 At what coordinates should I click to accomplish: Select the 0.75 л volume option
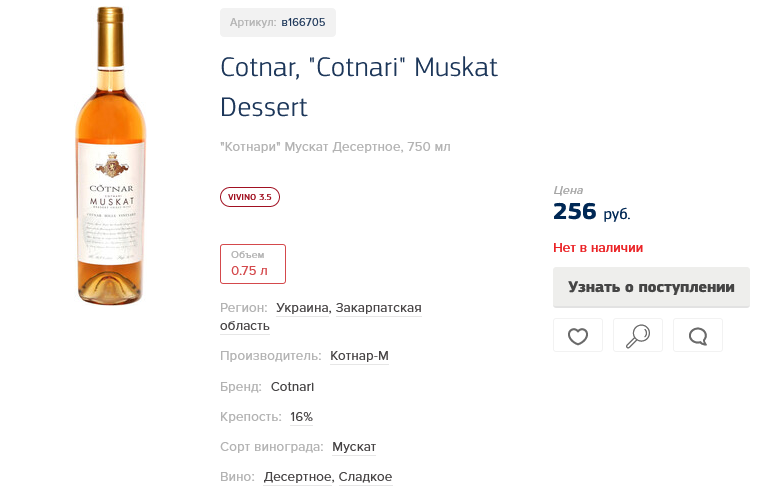pos(253,264)
